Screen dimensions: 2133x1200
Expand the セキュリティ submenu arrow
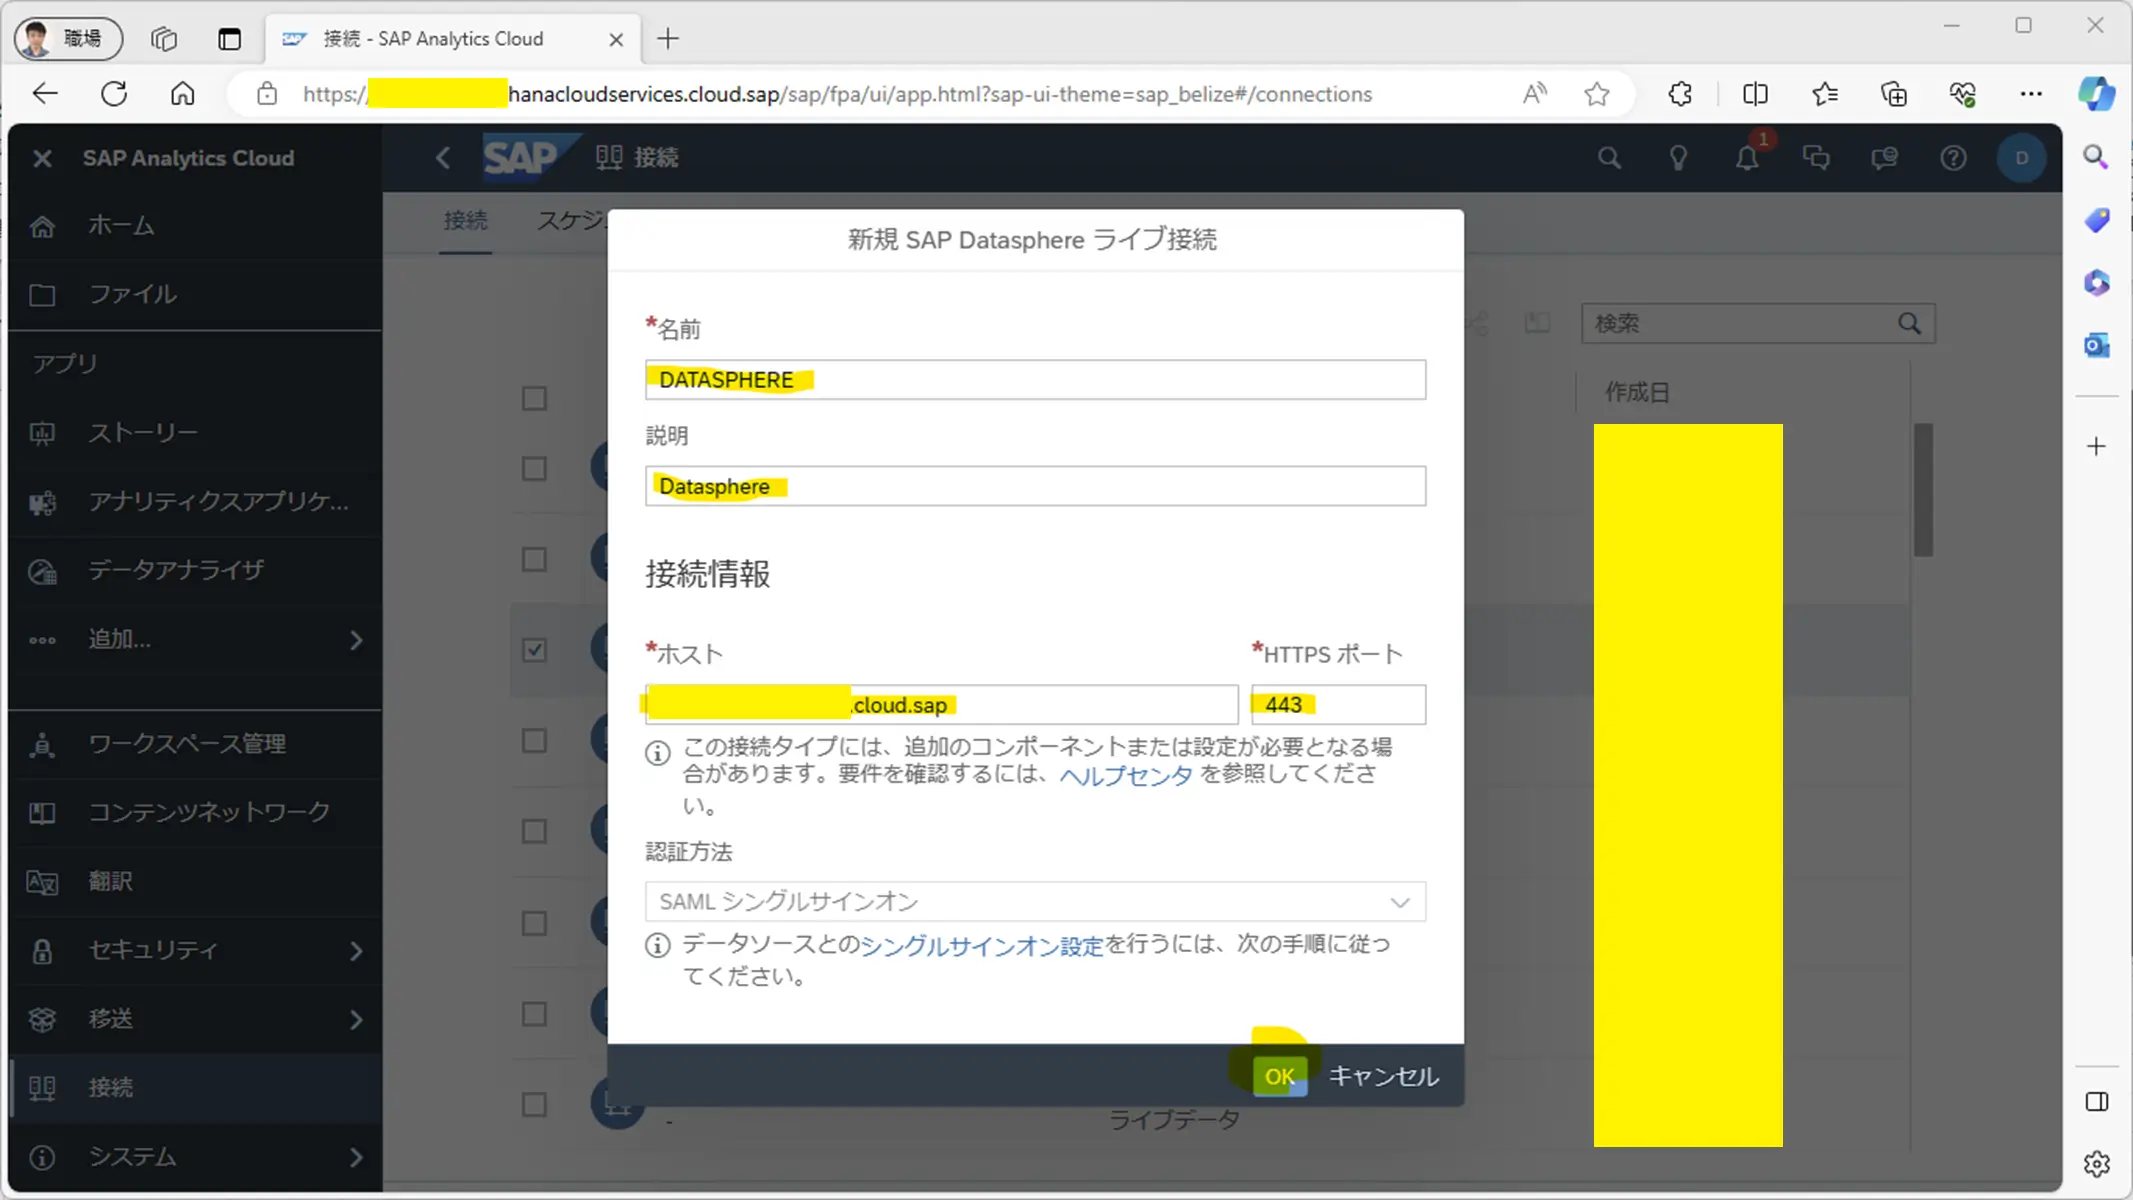[356, 951]
